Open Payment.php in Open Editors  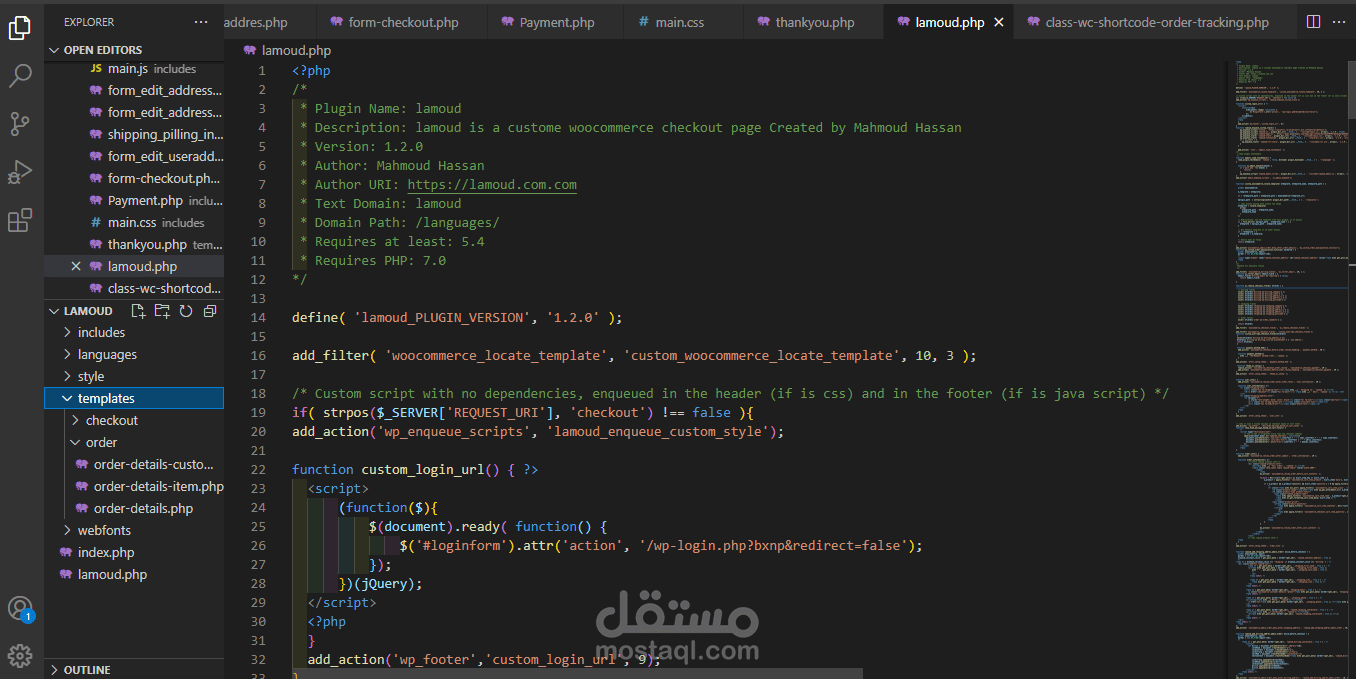(x=134, y=201)
